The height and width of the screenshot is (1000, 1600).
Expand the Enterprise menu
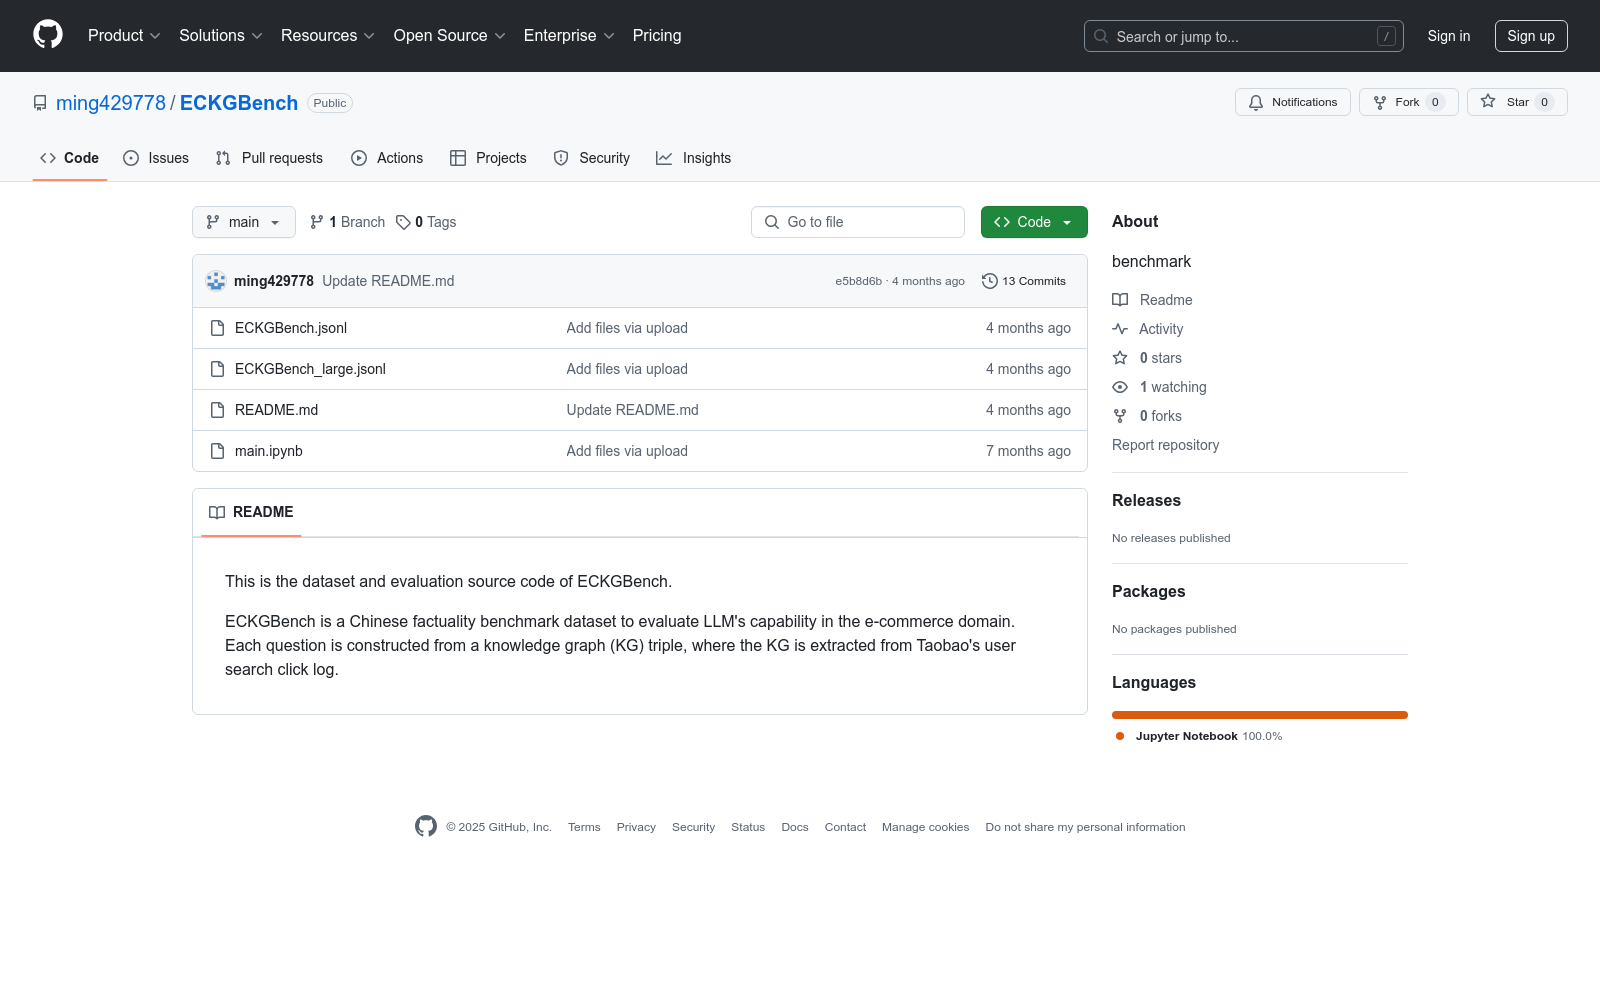[569, 36]
